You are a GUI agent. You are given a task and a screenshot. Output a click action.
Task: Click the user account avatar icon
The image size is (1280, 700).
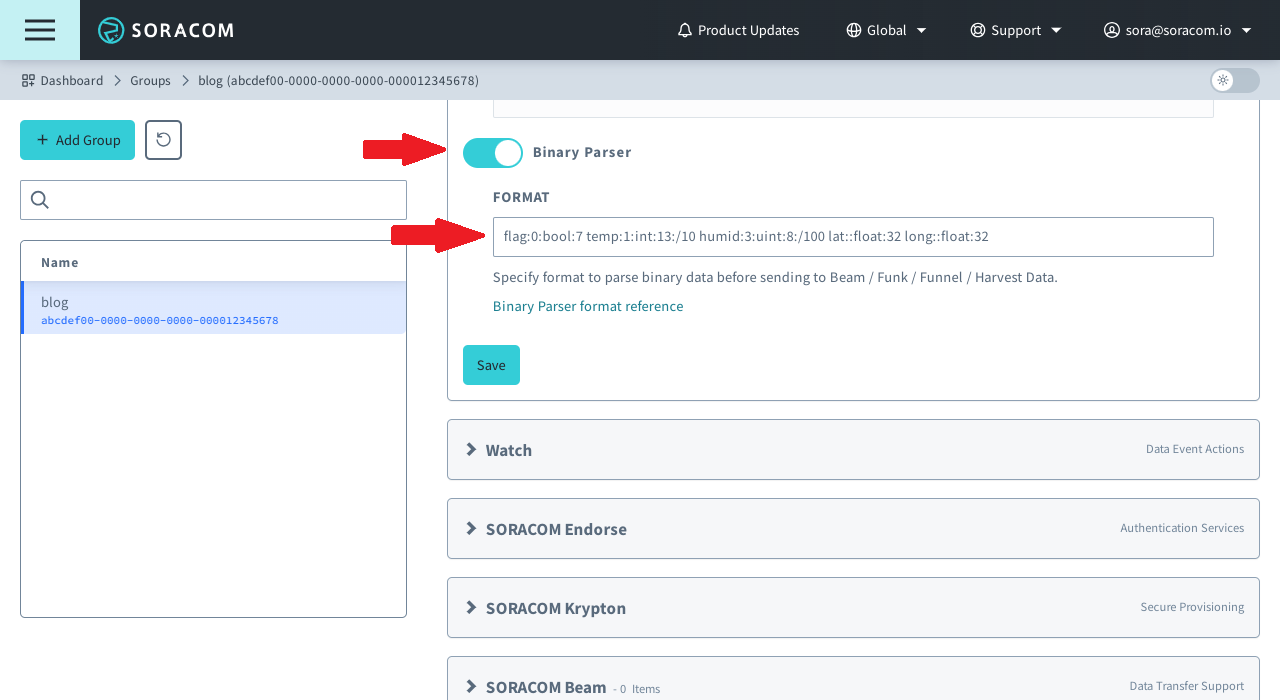pos(1111,30)
